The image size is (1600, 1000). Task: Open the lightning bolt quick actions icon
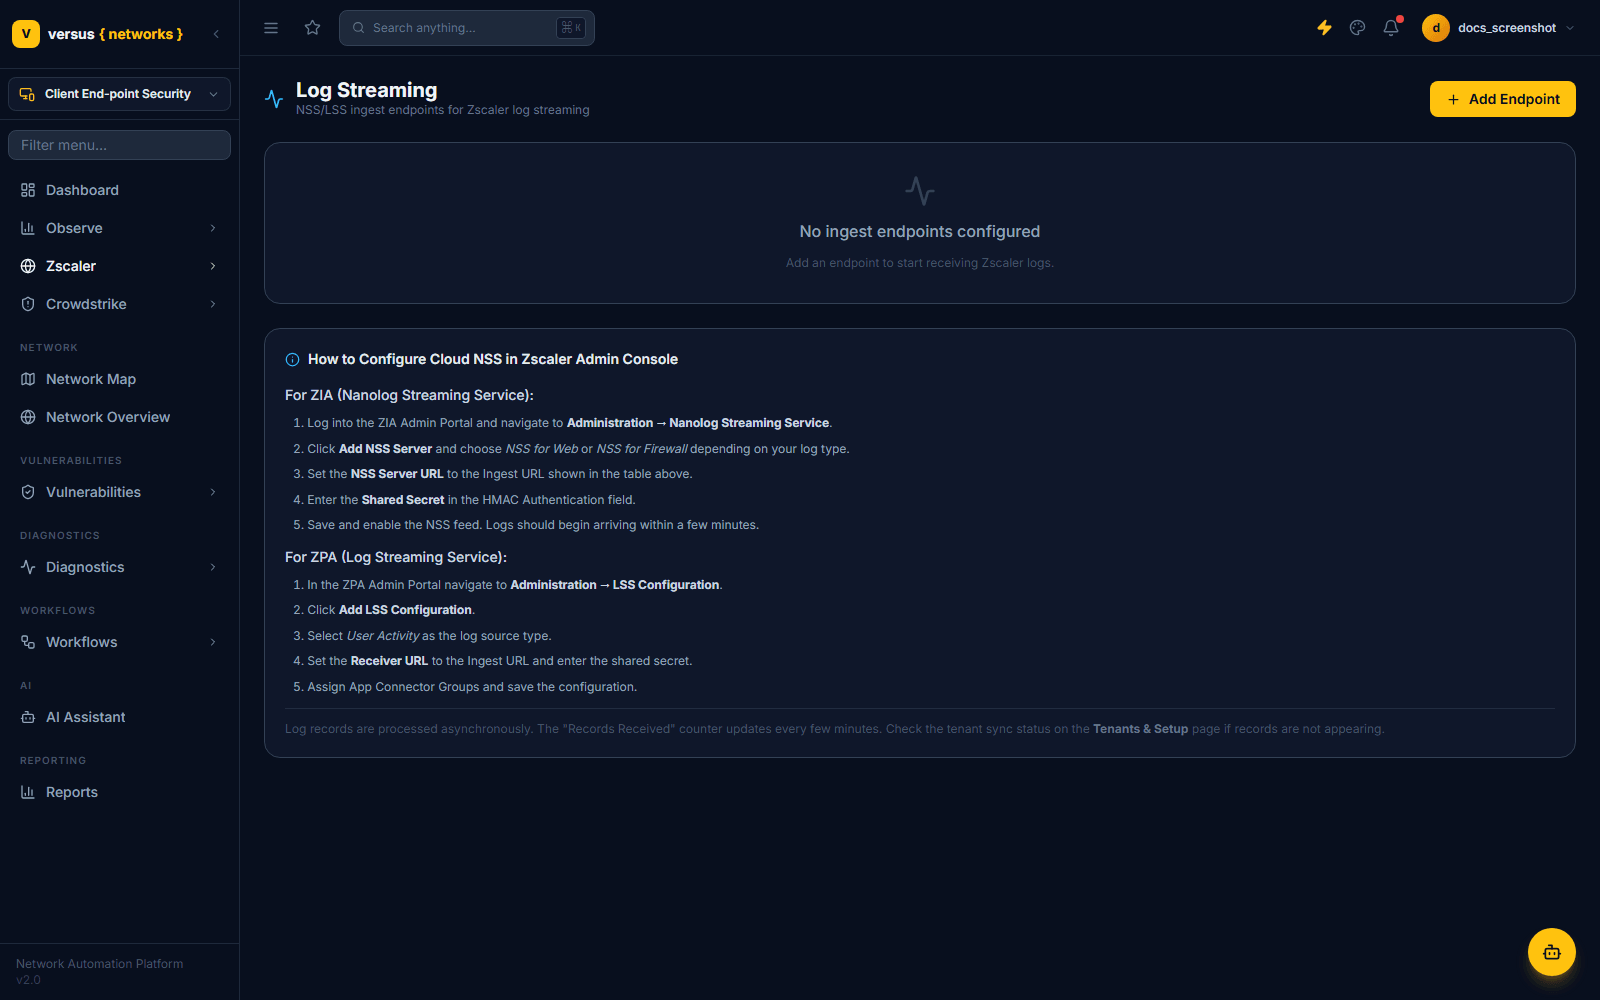[x=1324, y=28]
